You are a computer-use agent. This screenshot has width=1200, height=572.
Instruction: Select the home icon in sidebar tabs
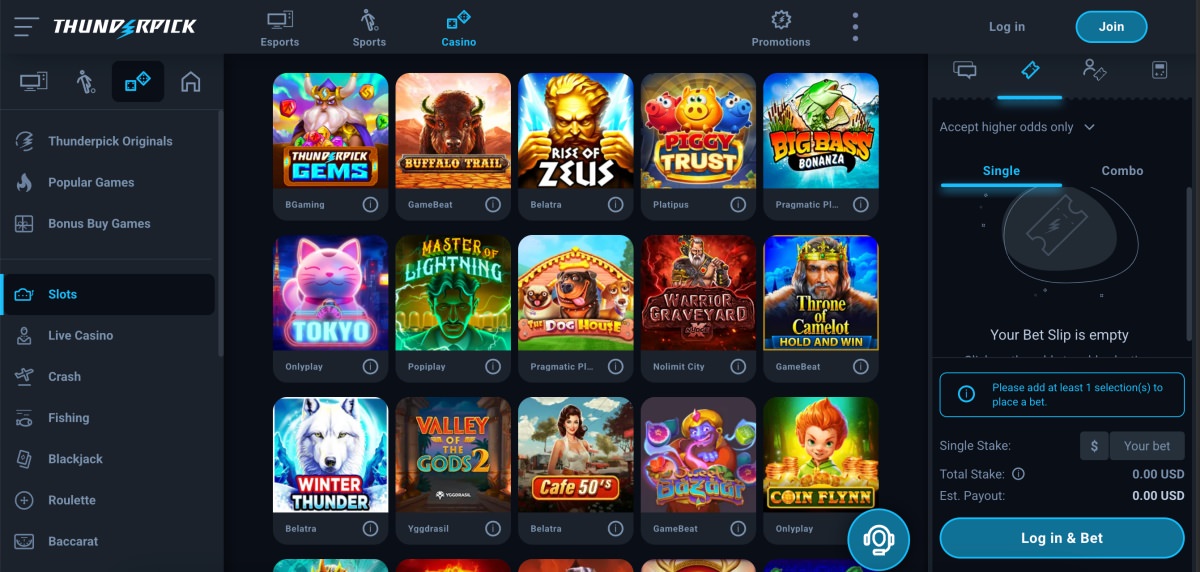click(x=190, y=82)
